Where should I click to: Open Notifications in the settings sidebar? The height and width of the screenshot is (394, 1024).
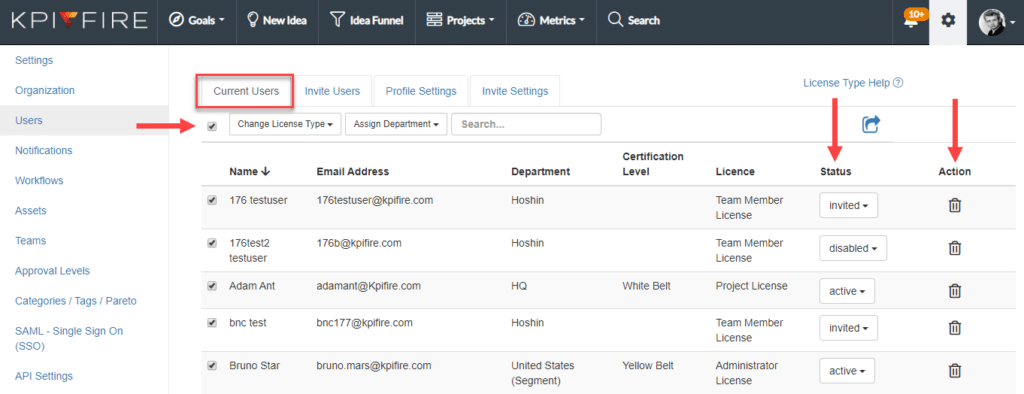tap(44, 150)
